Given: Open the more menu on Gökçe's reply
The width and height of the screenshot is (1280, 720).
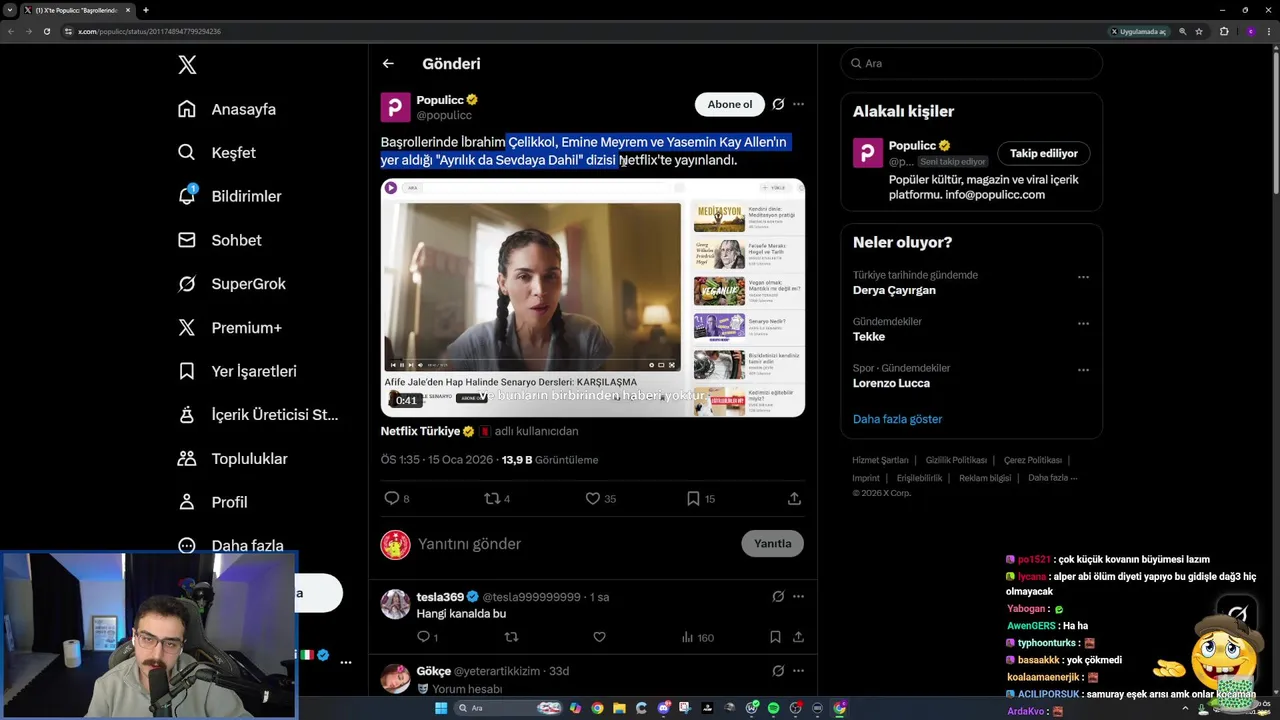Looking at the screenshot, I should click(798, 671).
